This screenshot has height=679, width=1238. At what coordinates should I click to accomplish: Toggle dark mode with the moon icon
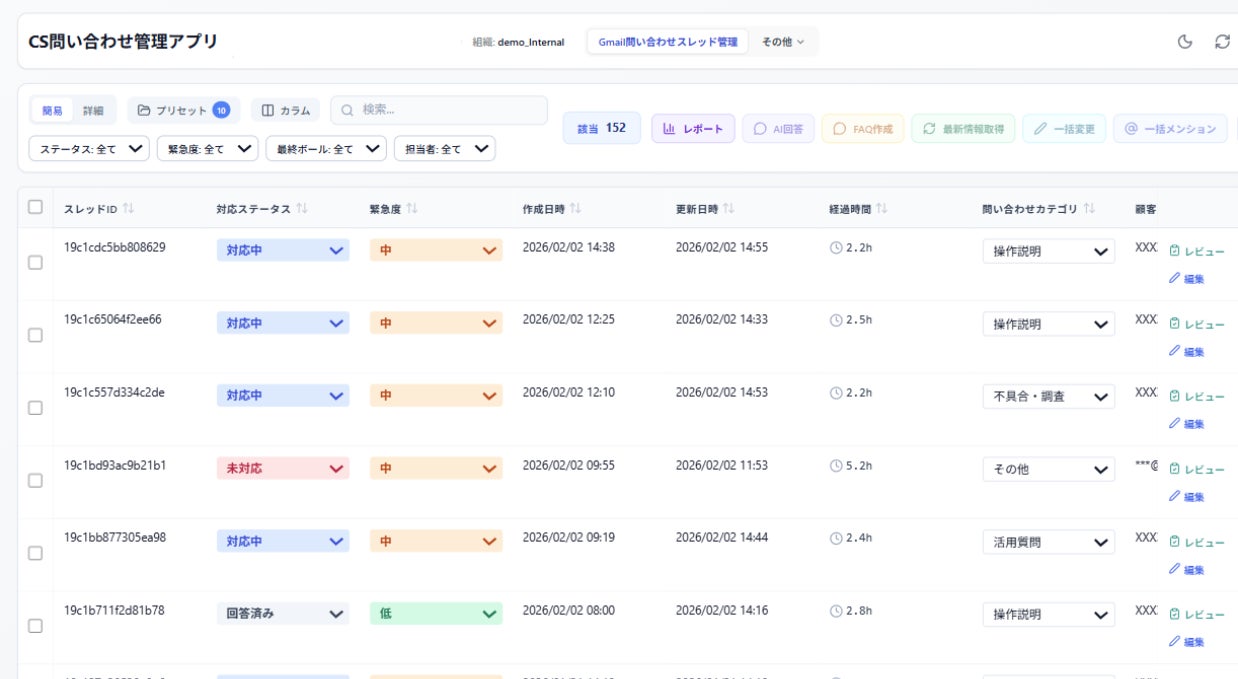point(1185,42)
